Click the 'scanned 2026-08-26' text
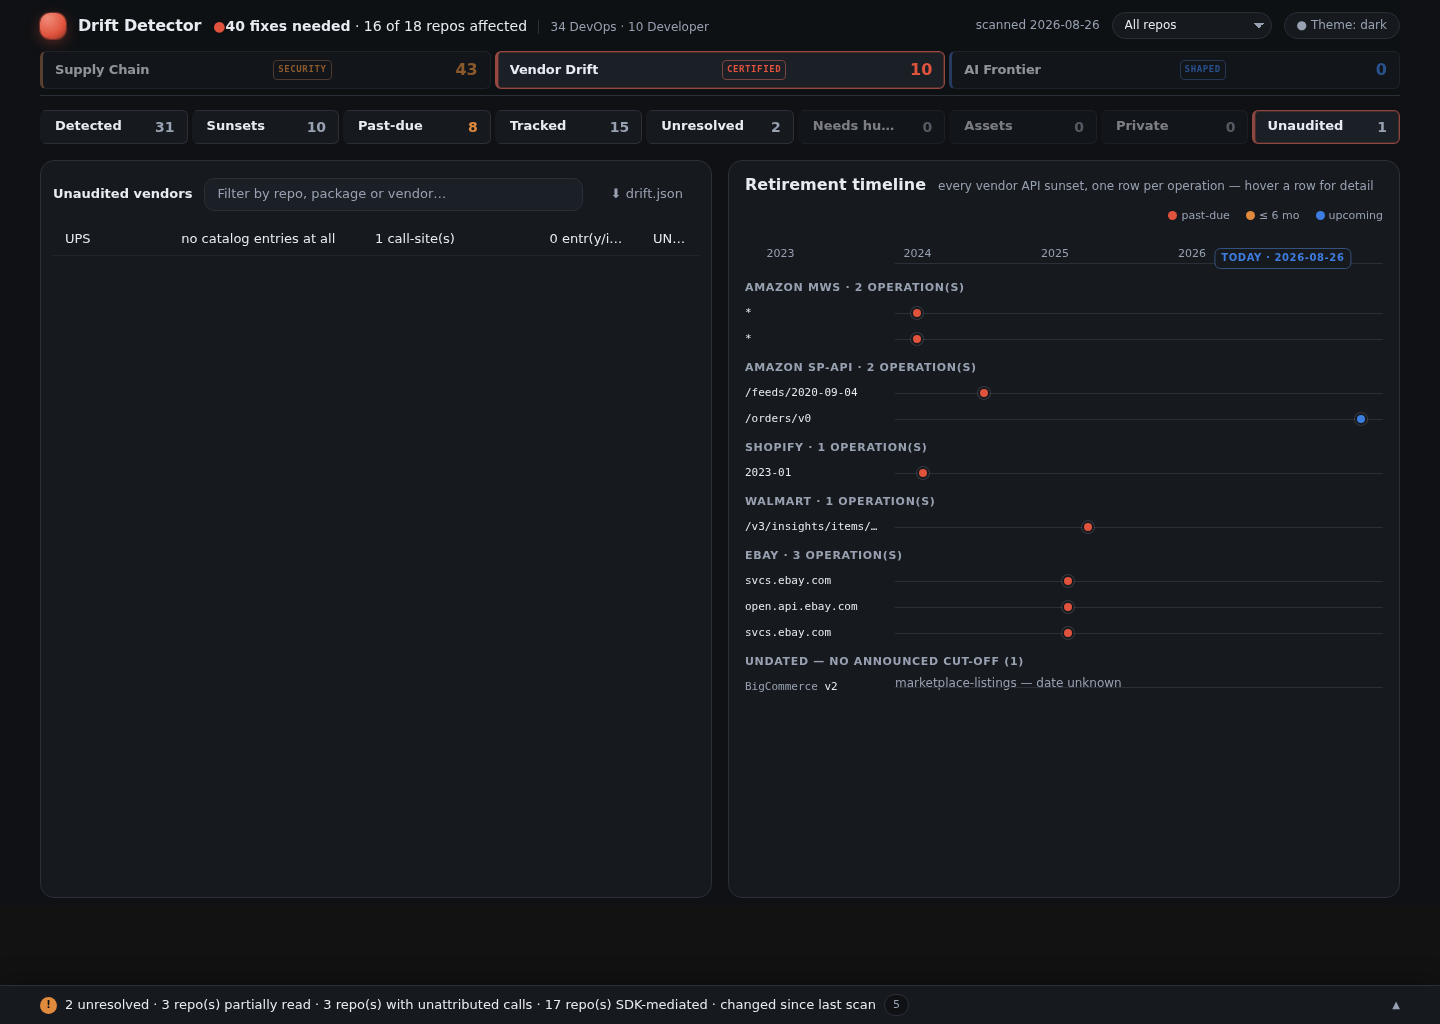1440x1024 pixels. (1037, 25)
